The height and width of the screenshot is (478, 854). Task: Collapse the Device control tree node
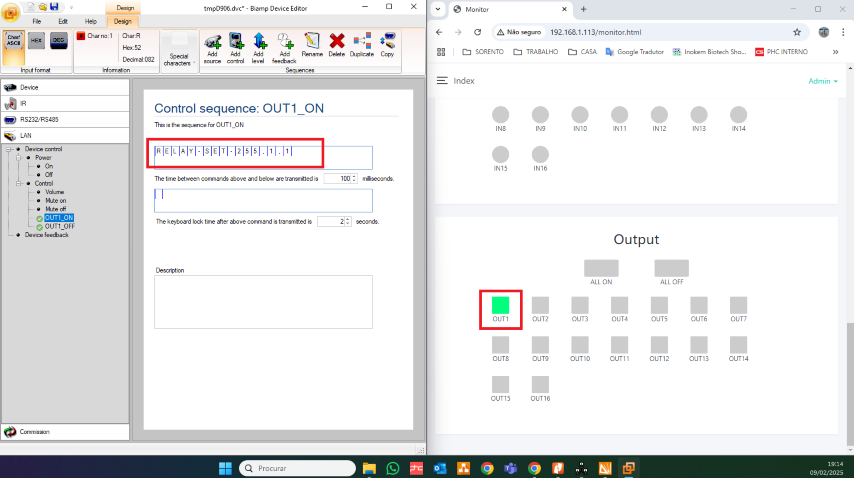[x=8, y=149]
